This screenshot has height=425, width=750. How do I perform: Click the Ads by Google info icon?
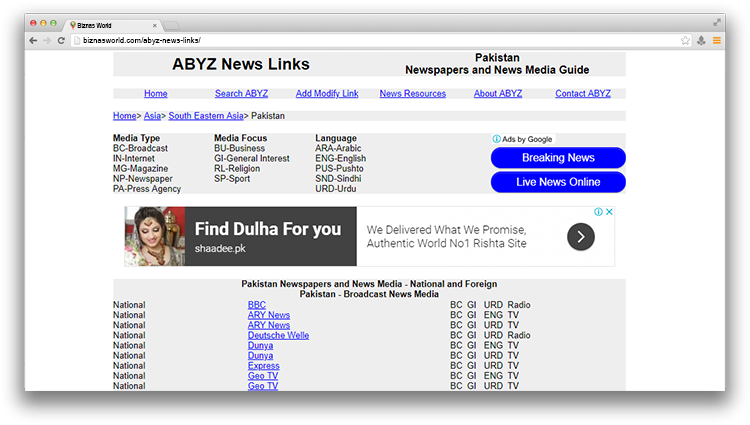[x=496, y=139]
